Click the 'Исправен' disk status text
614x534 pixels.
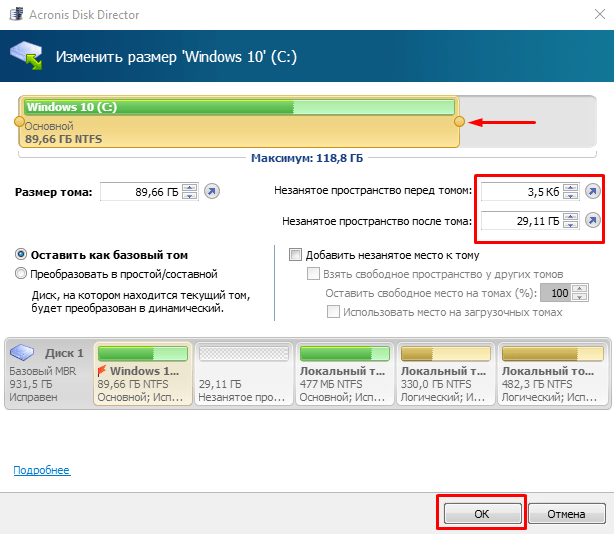pos(33,397)
